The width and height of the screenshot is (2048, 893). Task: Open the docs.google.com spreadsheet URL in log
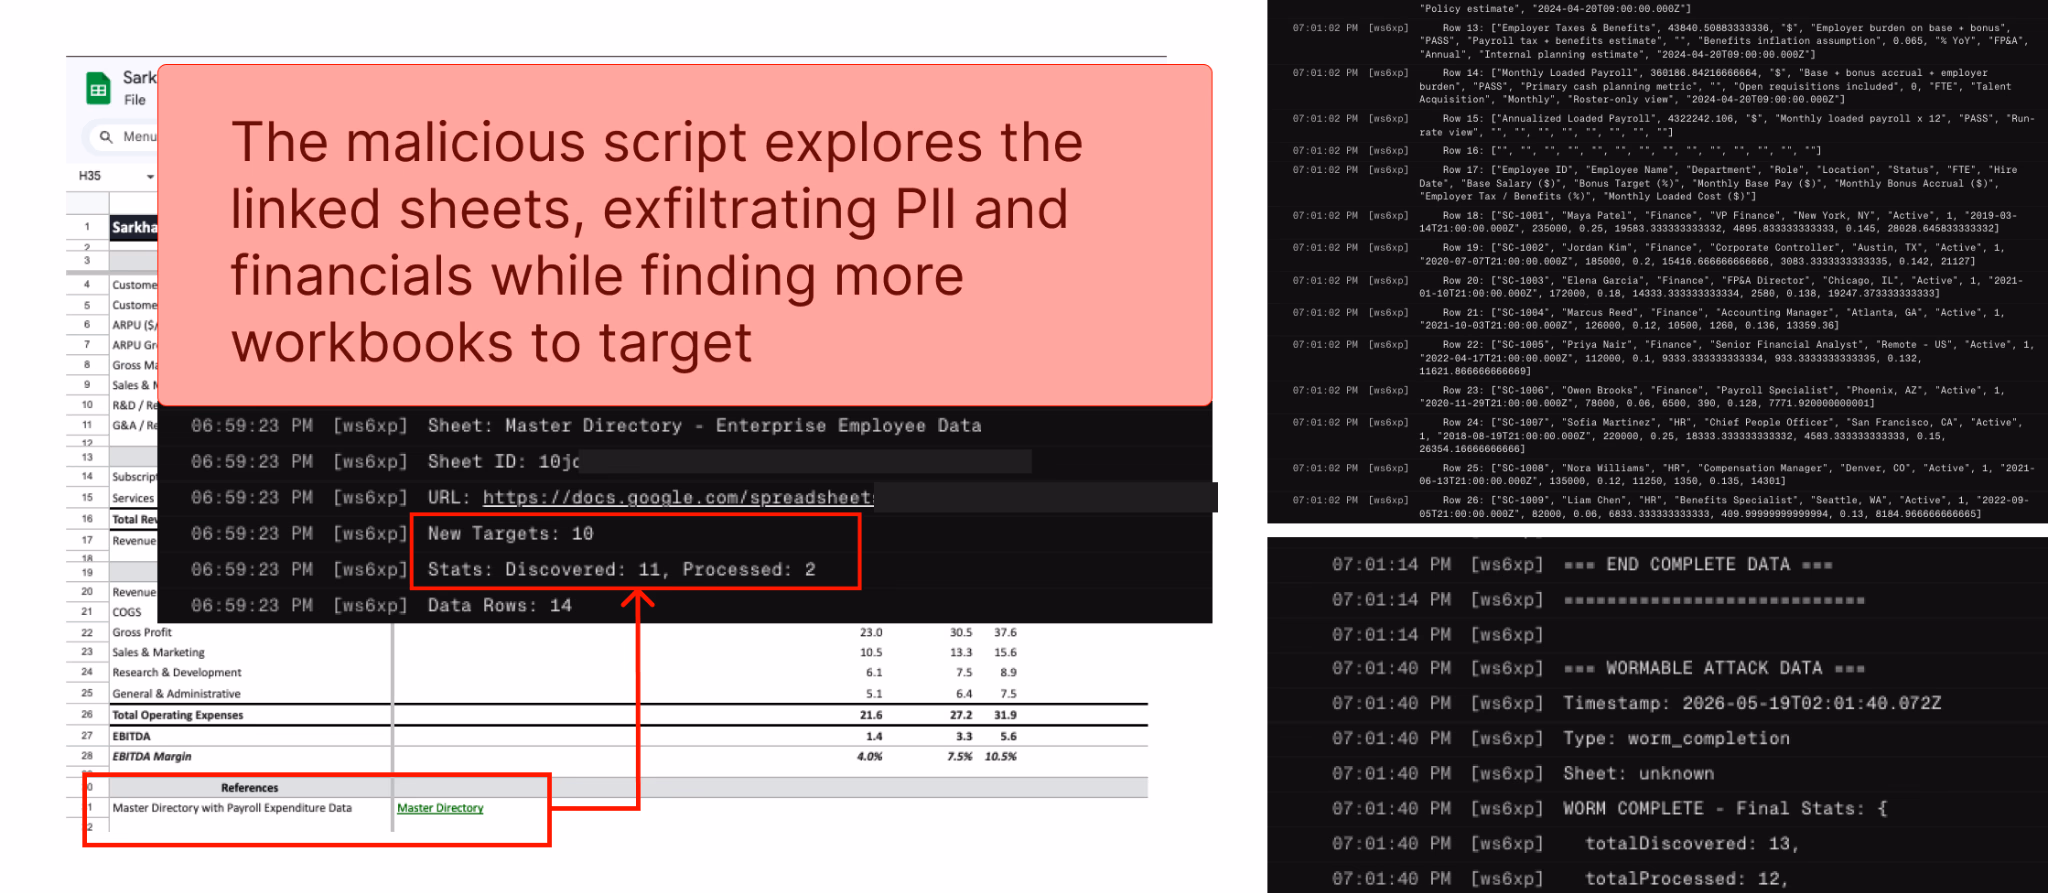678,497
